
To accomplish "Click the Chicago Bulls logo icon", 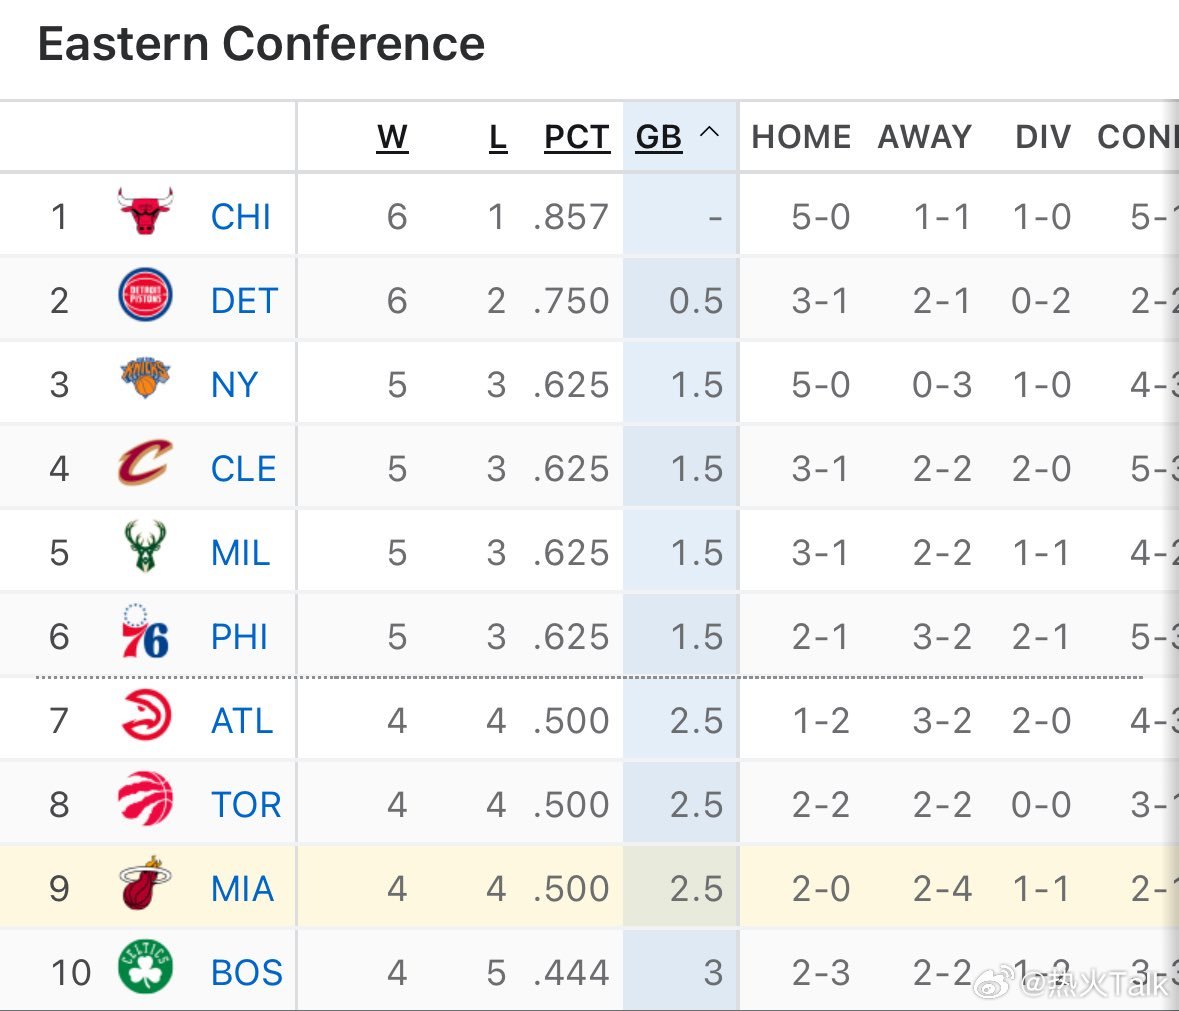I will pyautogui.click(x=145, y=212).
